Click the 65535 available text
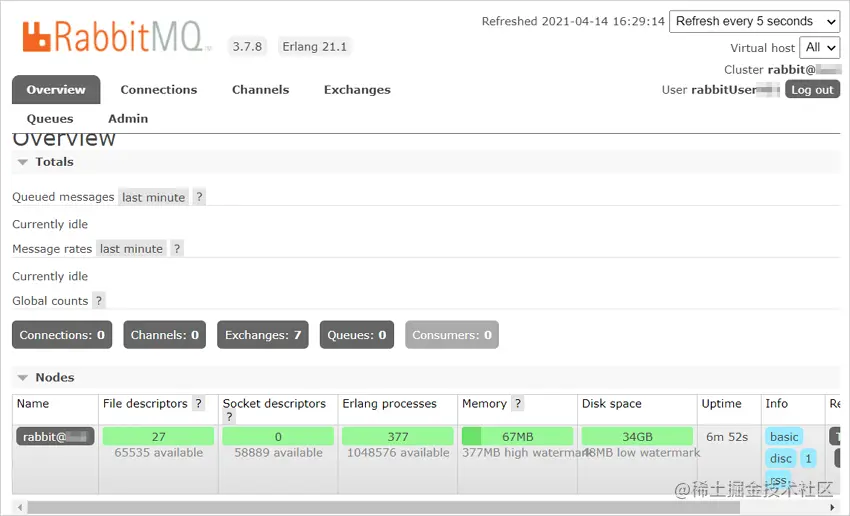 point(158,453)
